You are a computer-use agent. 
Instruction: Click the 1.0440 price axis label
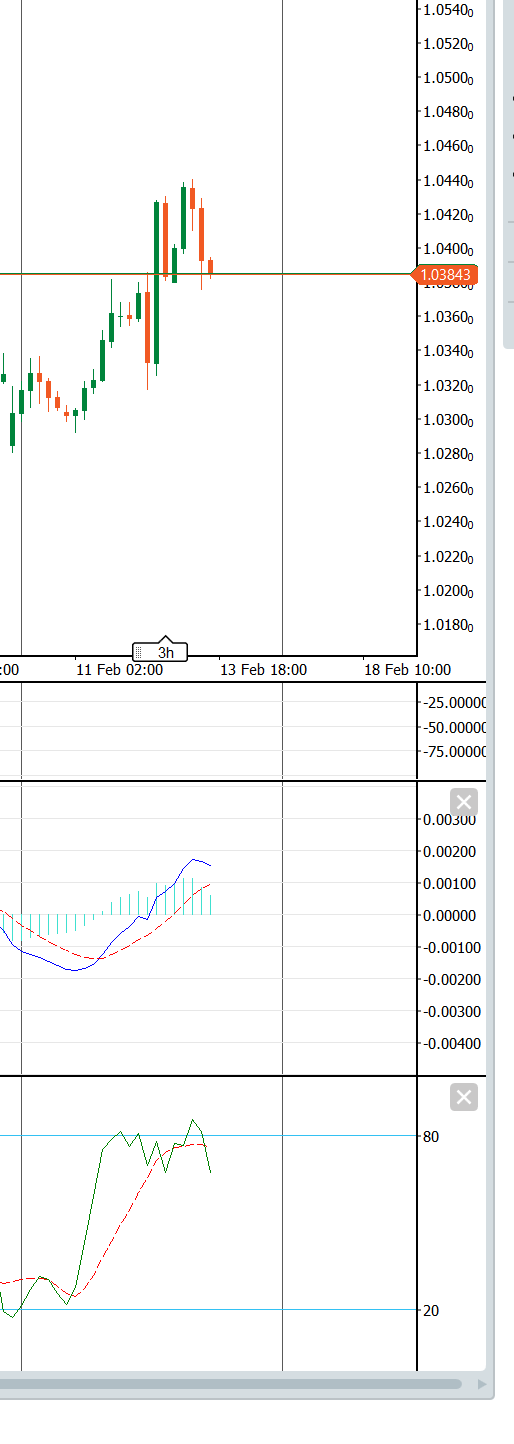[x=447, y=181]
